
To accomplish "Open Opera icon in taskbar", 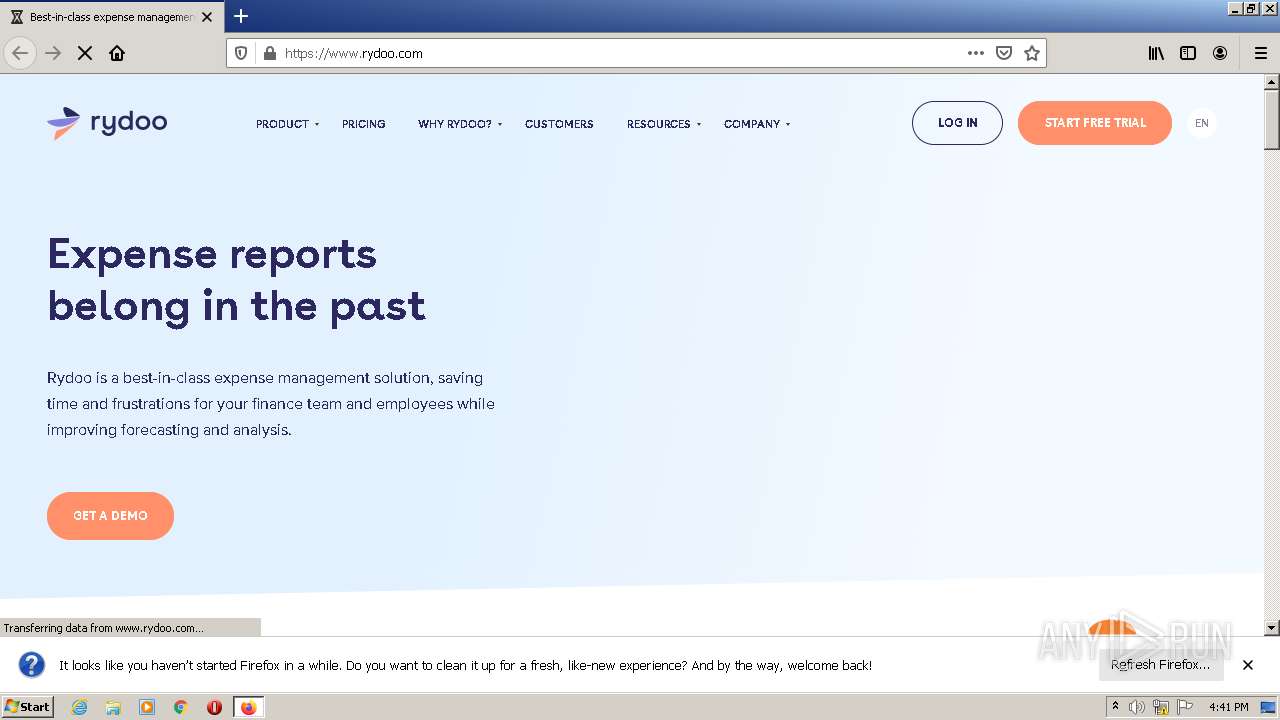I will pos(214,707).
